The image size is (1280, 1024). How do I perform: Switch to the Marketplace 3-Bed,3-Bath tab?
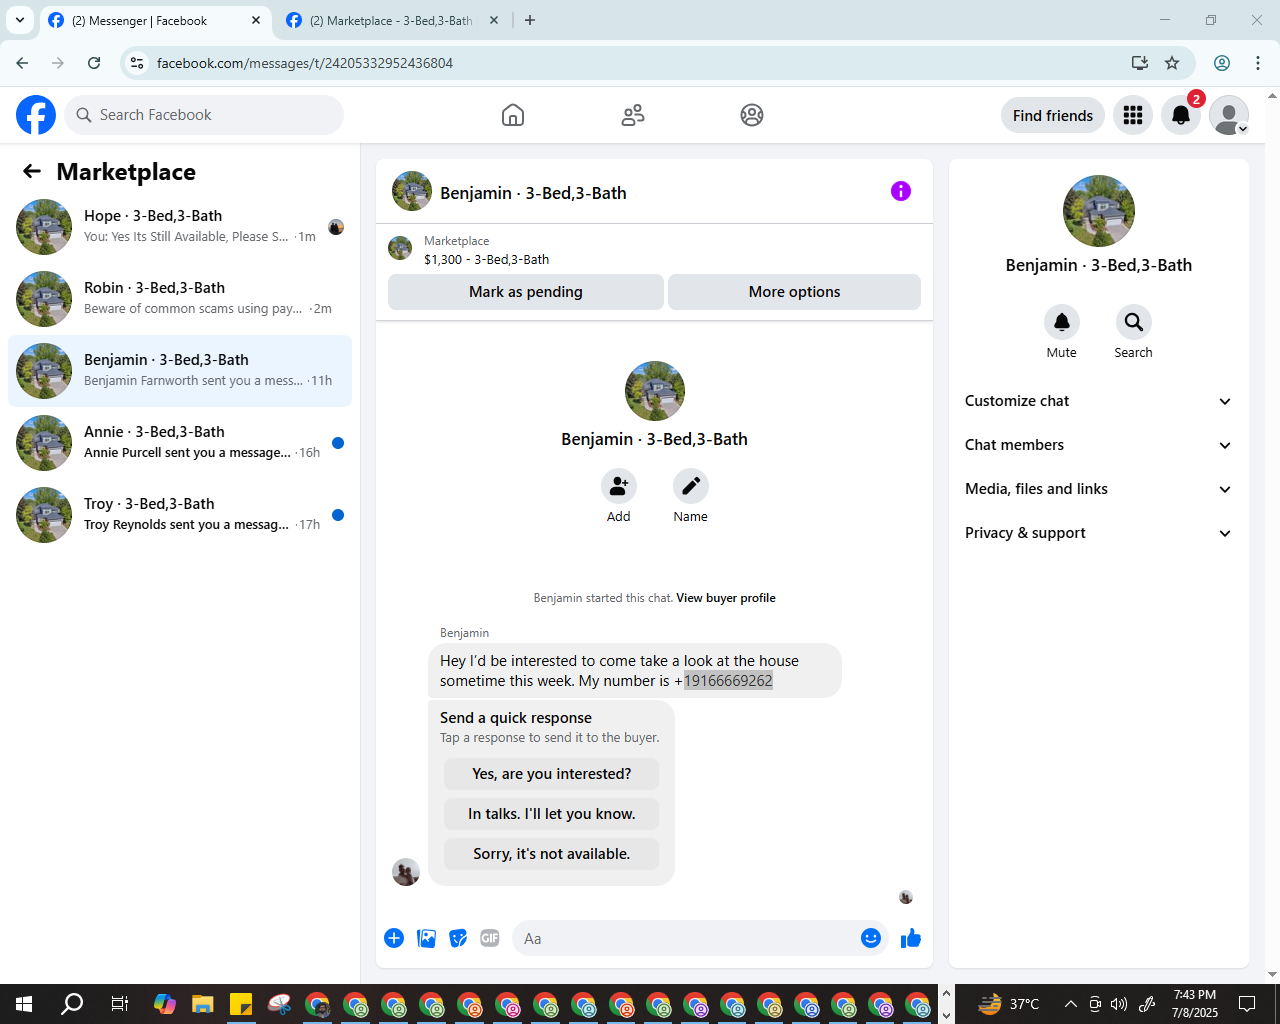[392, 20]
